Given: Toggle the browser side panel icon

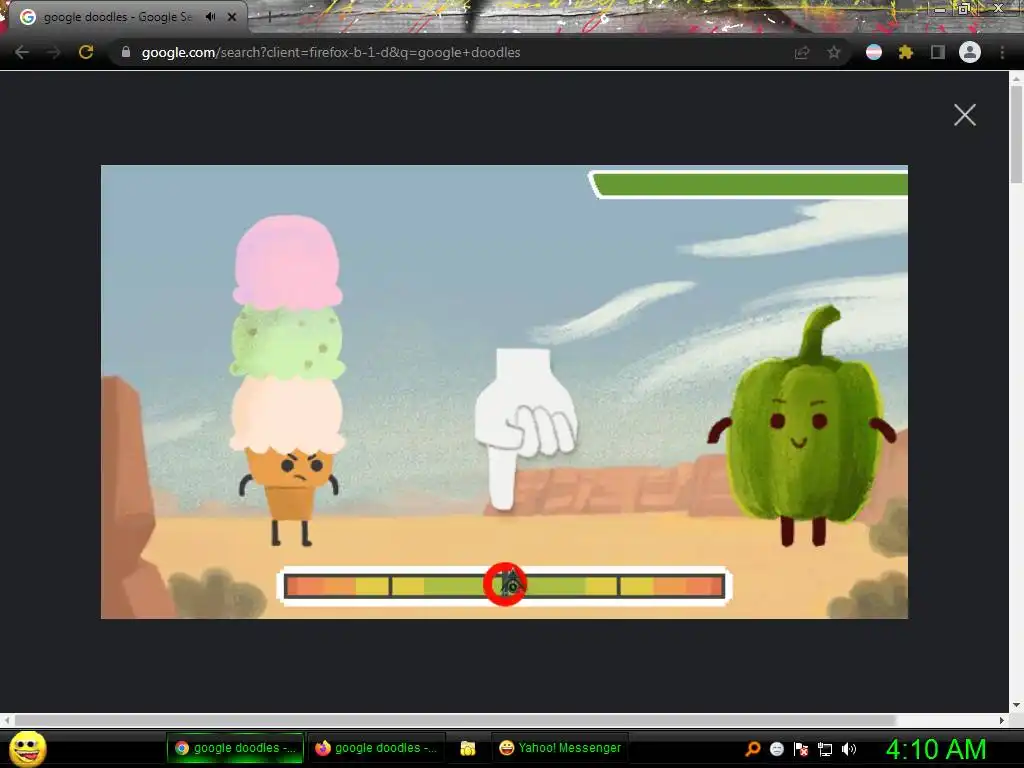Looking at the screenshot, I should point(938,52).
